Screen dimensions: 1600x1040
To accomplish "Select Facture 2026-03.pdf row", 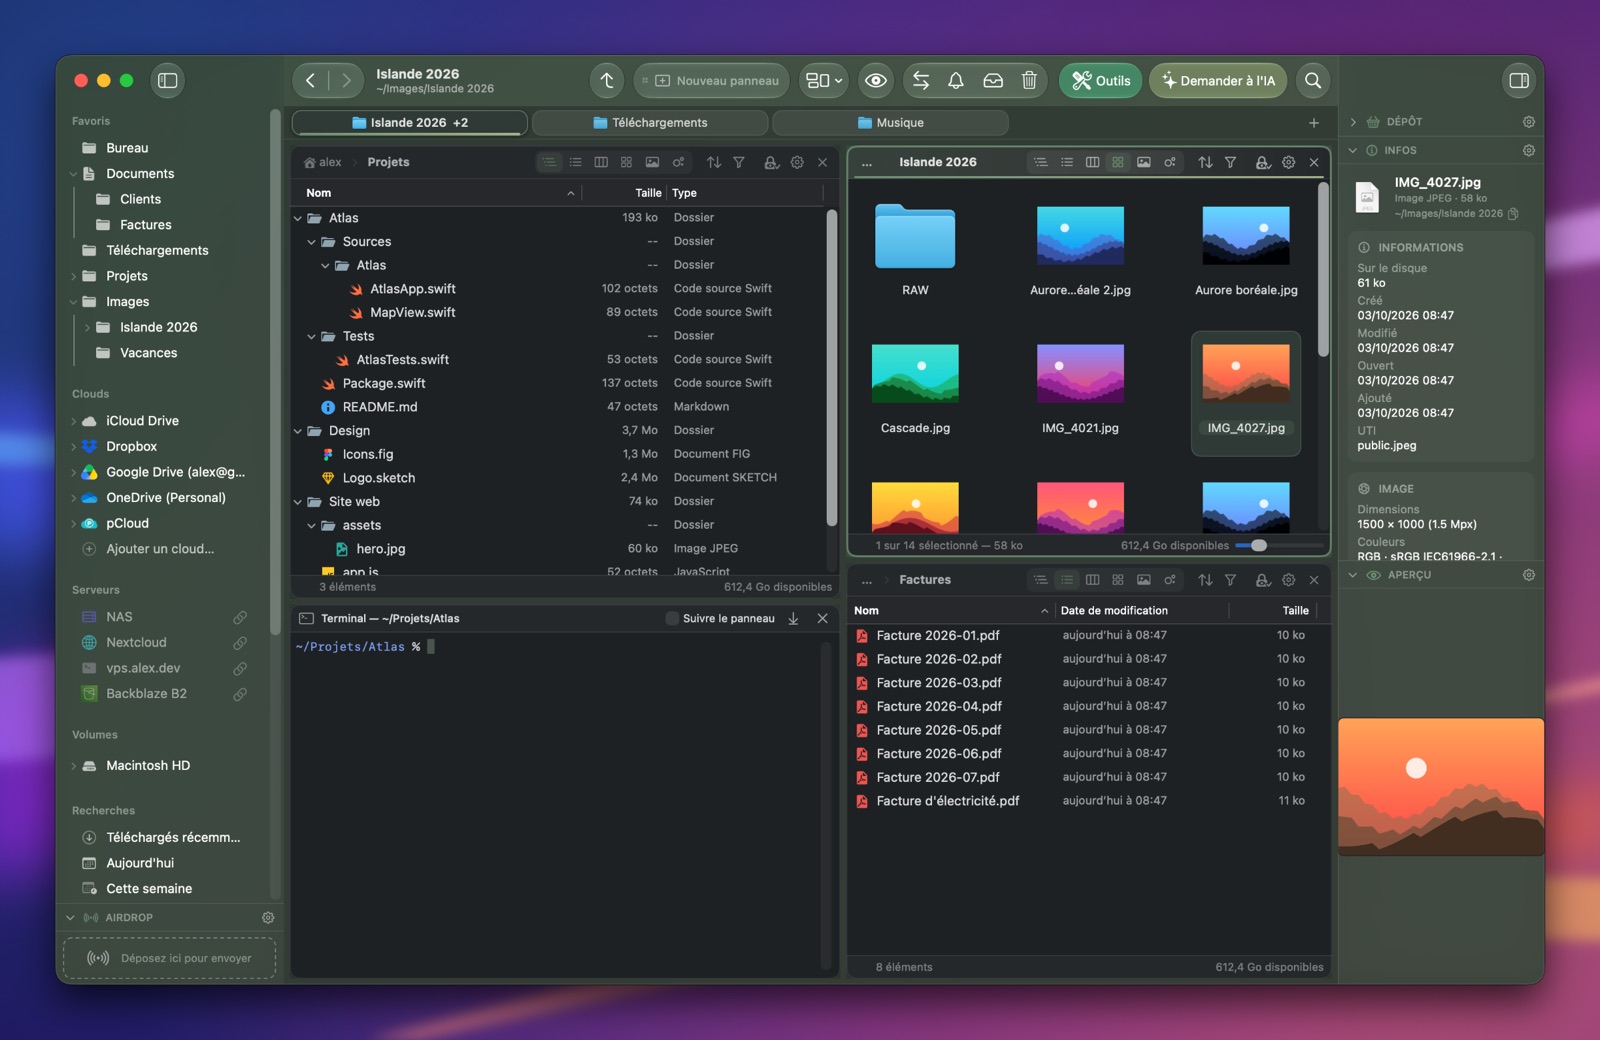I will 1088,683.
